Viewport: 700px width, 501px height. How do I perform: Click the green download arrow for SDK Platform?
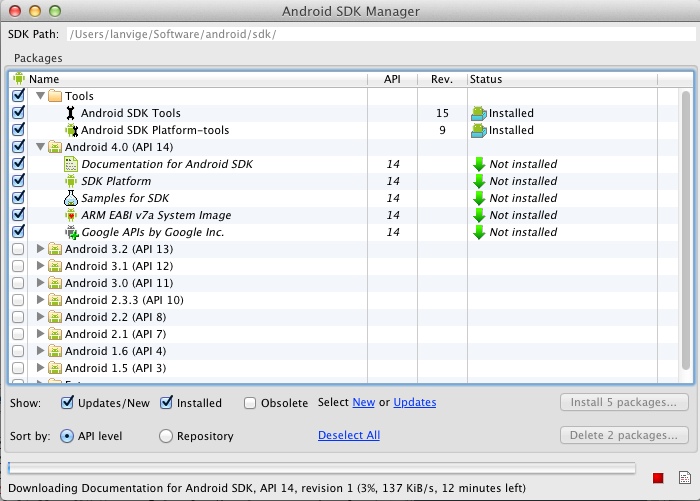click(x=479, y=181)
